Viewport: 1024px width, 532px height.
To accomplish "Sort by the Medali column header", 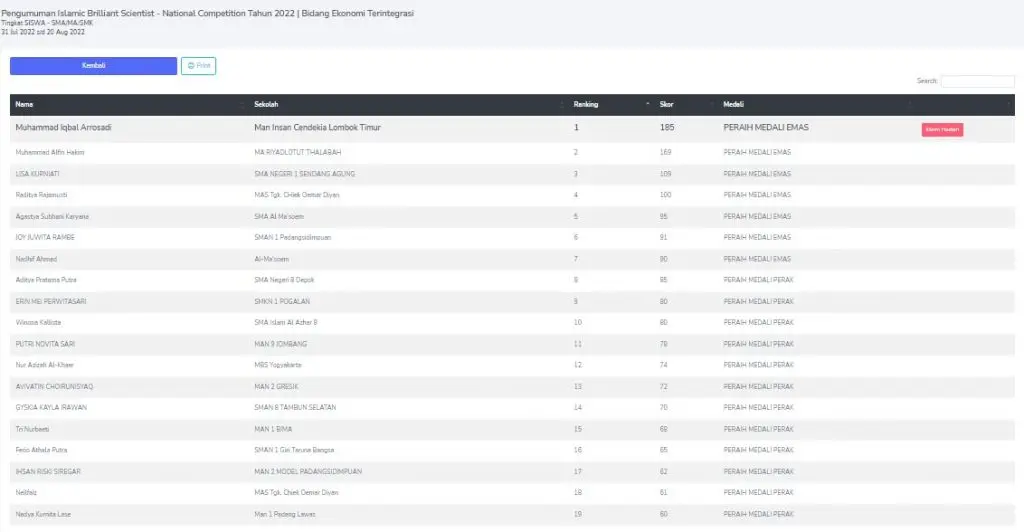I will click(x=733, y=104).
